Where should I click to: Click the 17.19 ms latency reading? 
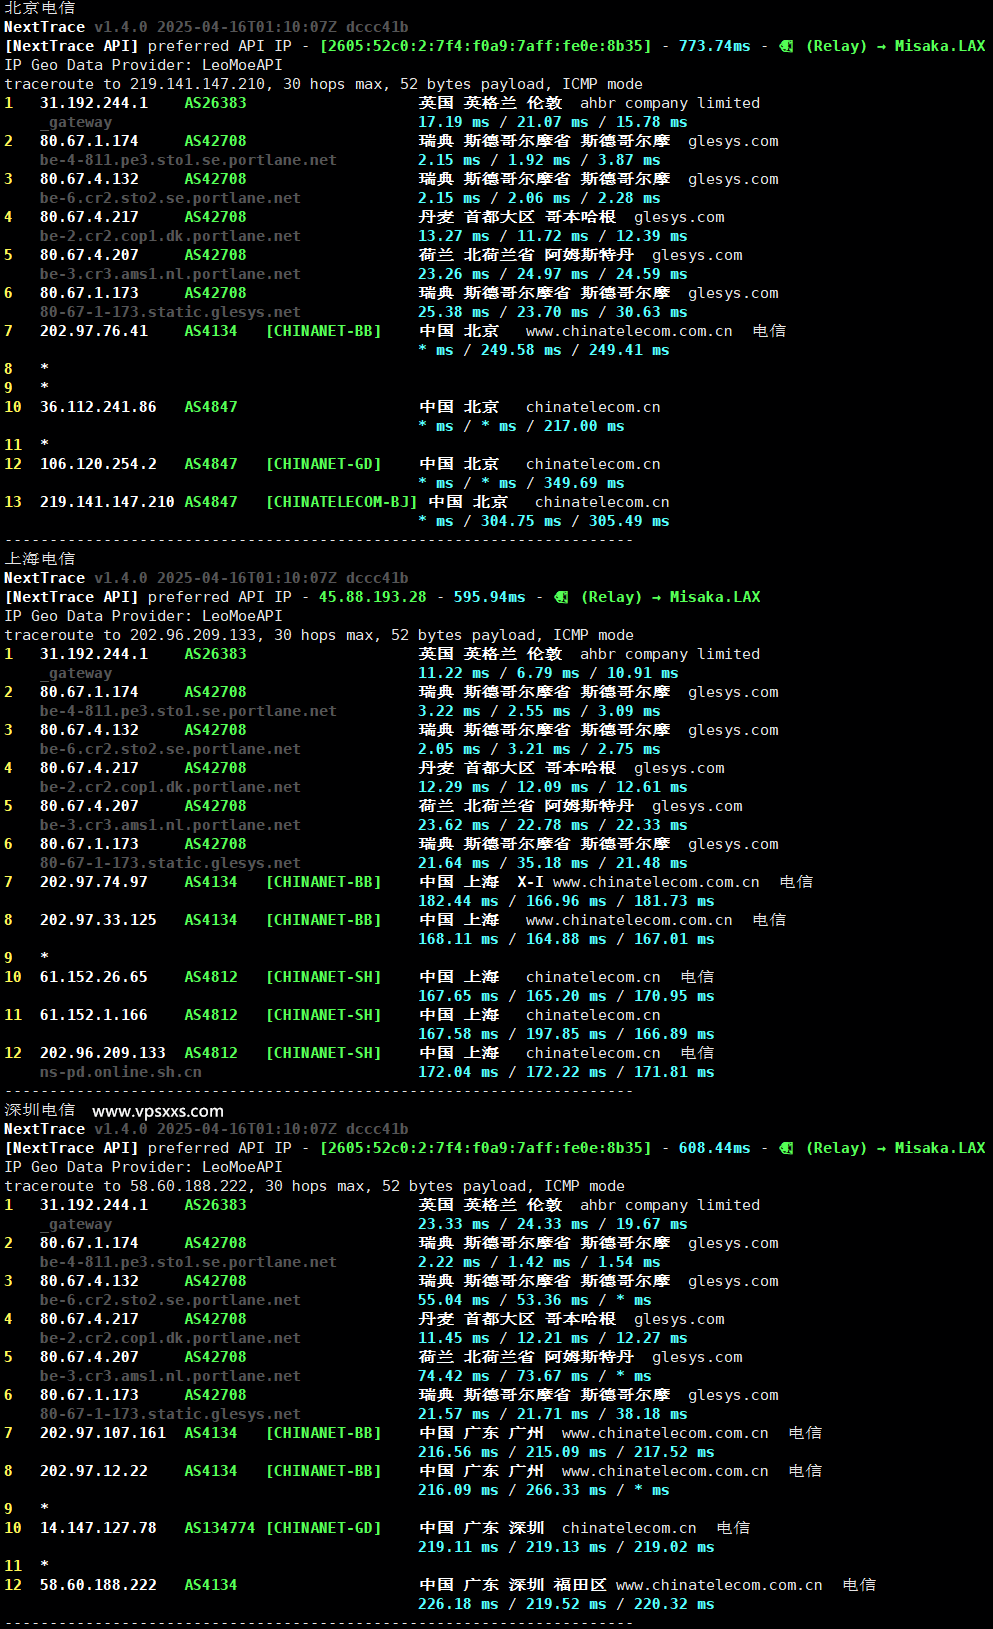[x=454, y=122]
